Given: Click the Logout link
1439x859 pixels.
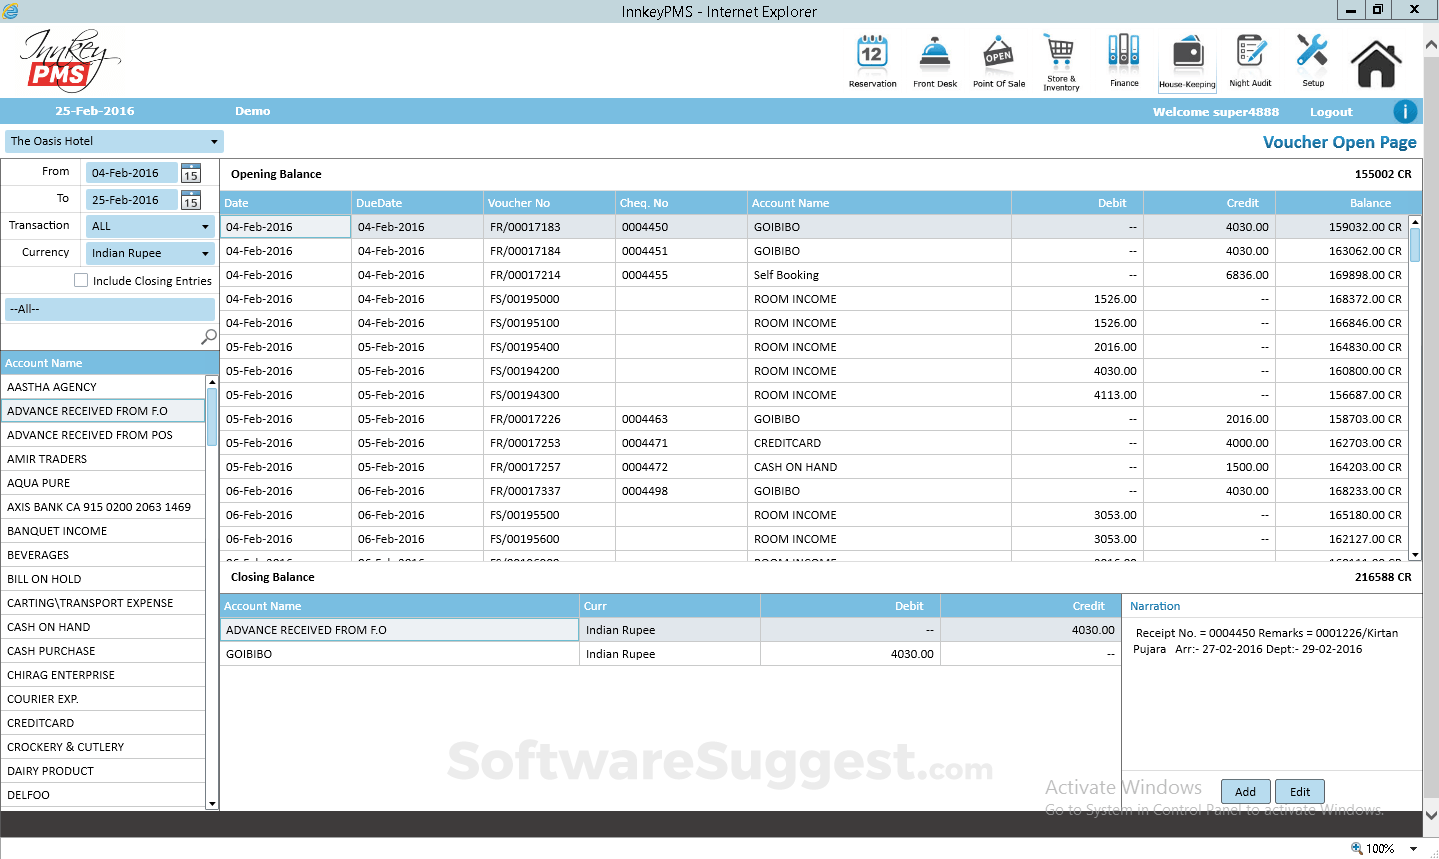Looking at the screenshot, I should tap(1330, 112).
